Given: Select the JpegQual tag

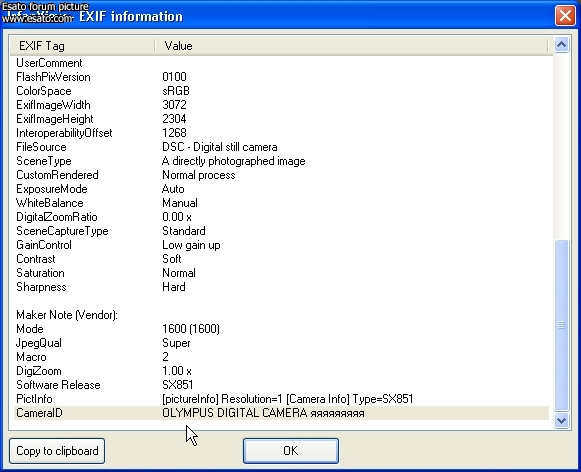Looking at the screenshot, I should (x=39, y=343).
